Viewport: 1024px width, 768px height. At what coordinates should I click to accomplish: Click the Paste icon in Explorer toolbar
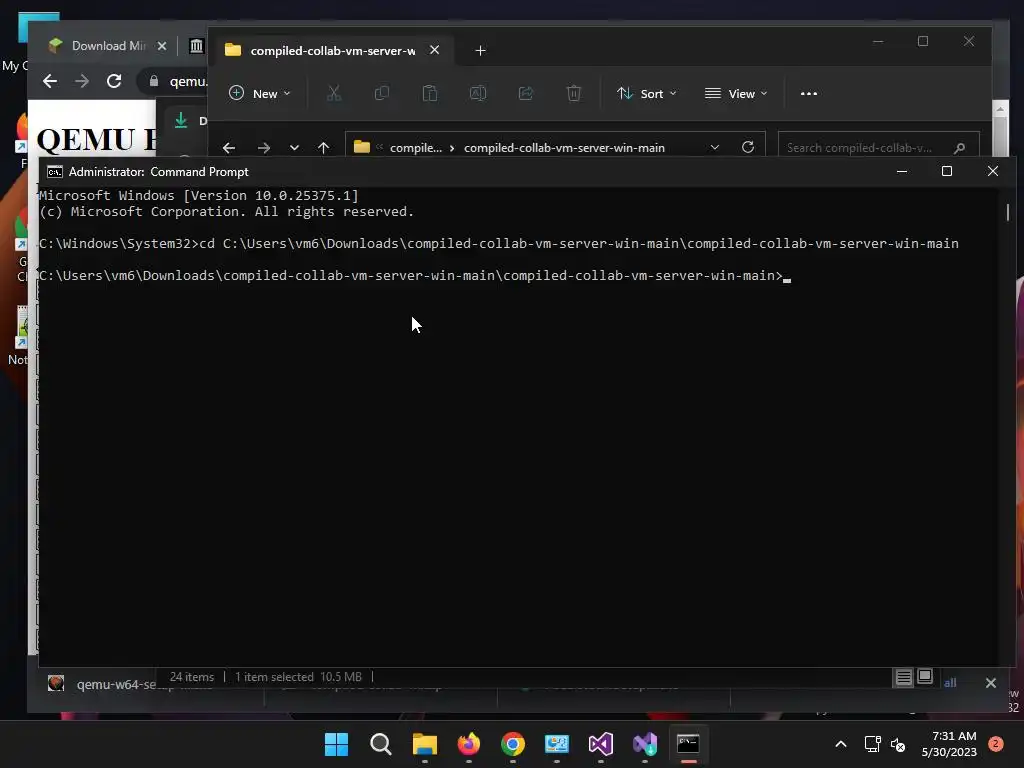pyautogui.click(x=430, y=93)
